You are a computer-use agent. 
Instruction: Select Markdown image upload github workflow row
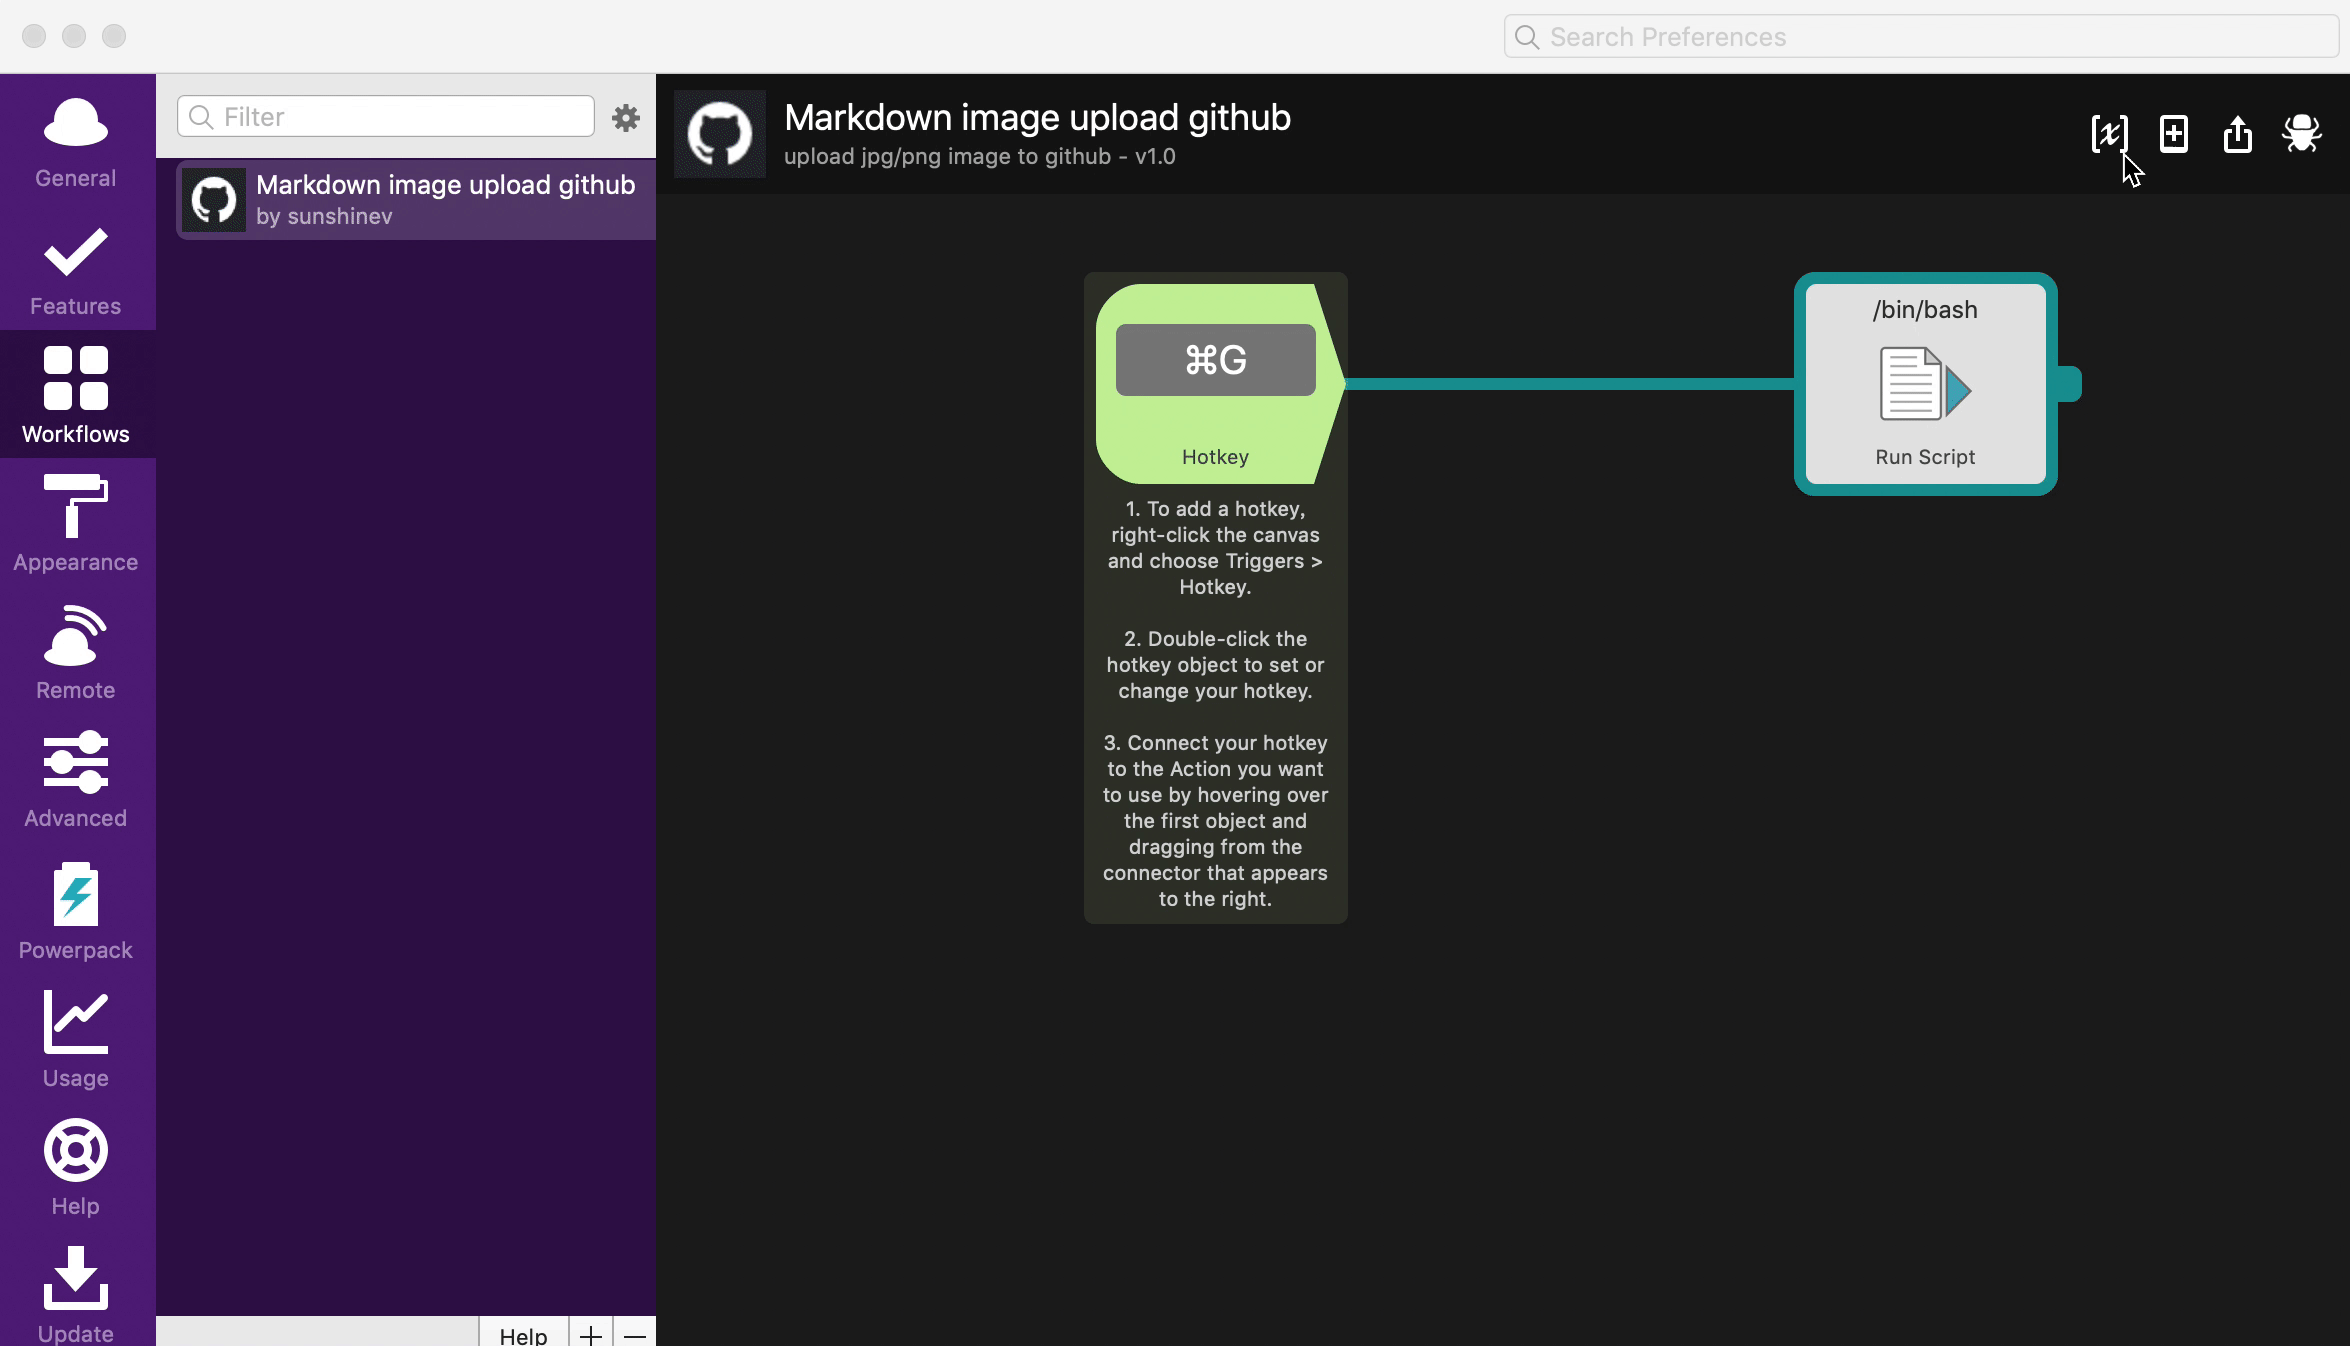click(416, 199)
